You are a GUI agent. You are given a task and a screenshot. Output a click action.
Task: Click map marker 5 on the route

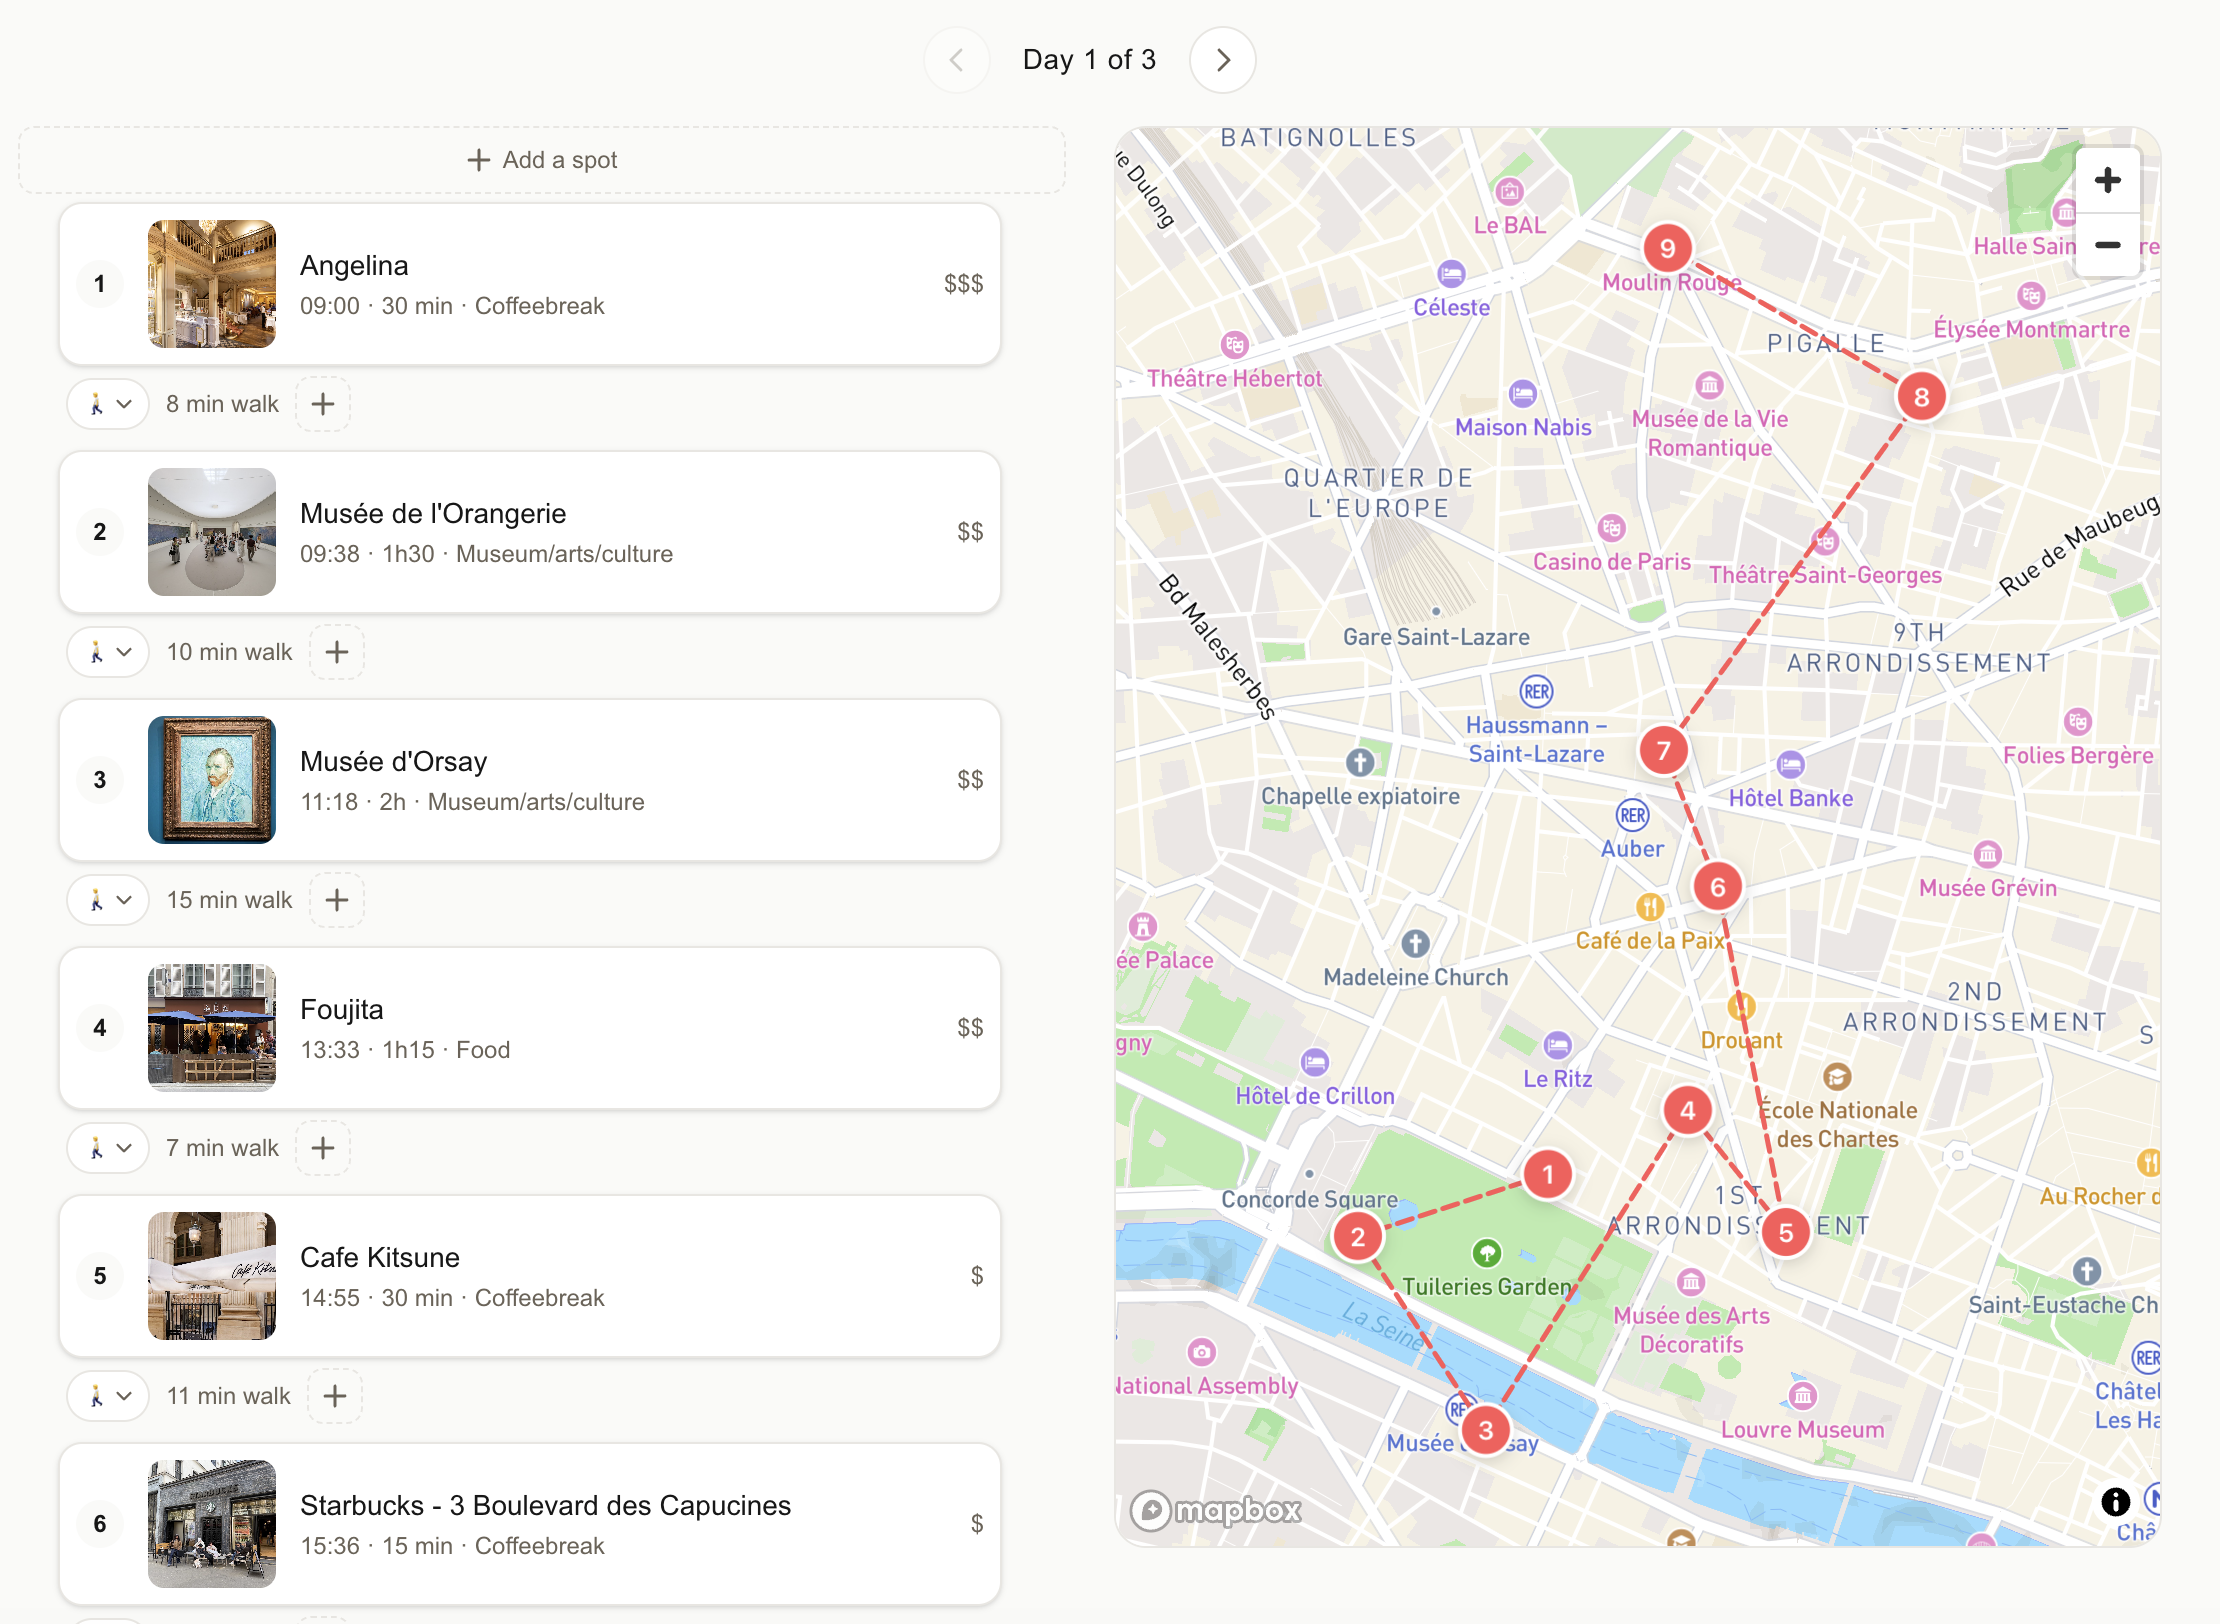[x=1786, y=1233]
